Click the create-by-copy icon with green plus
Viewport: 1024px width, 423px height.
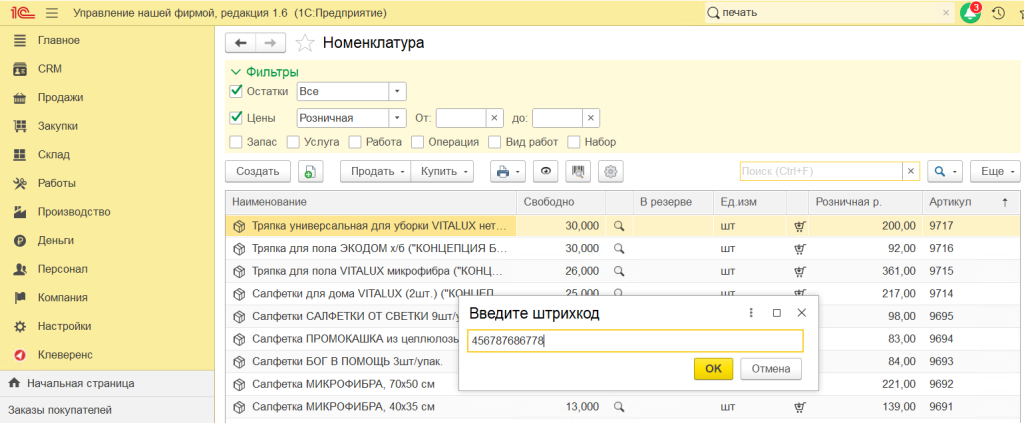[x=312, y=172]
